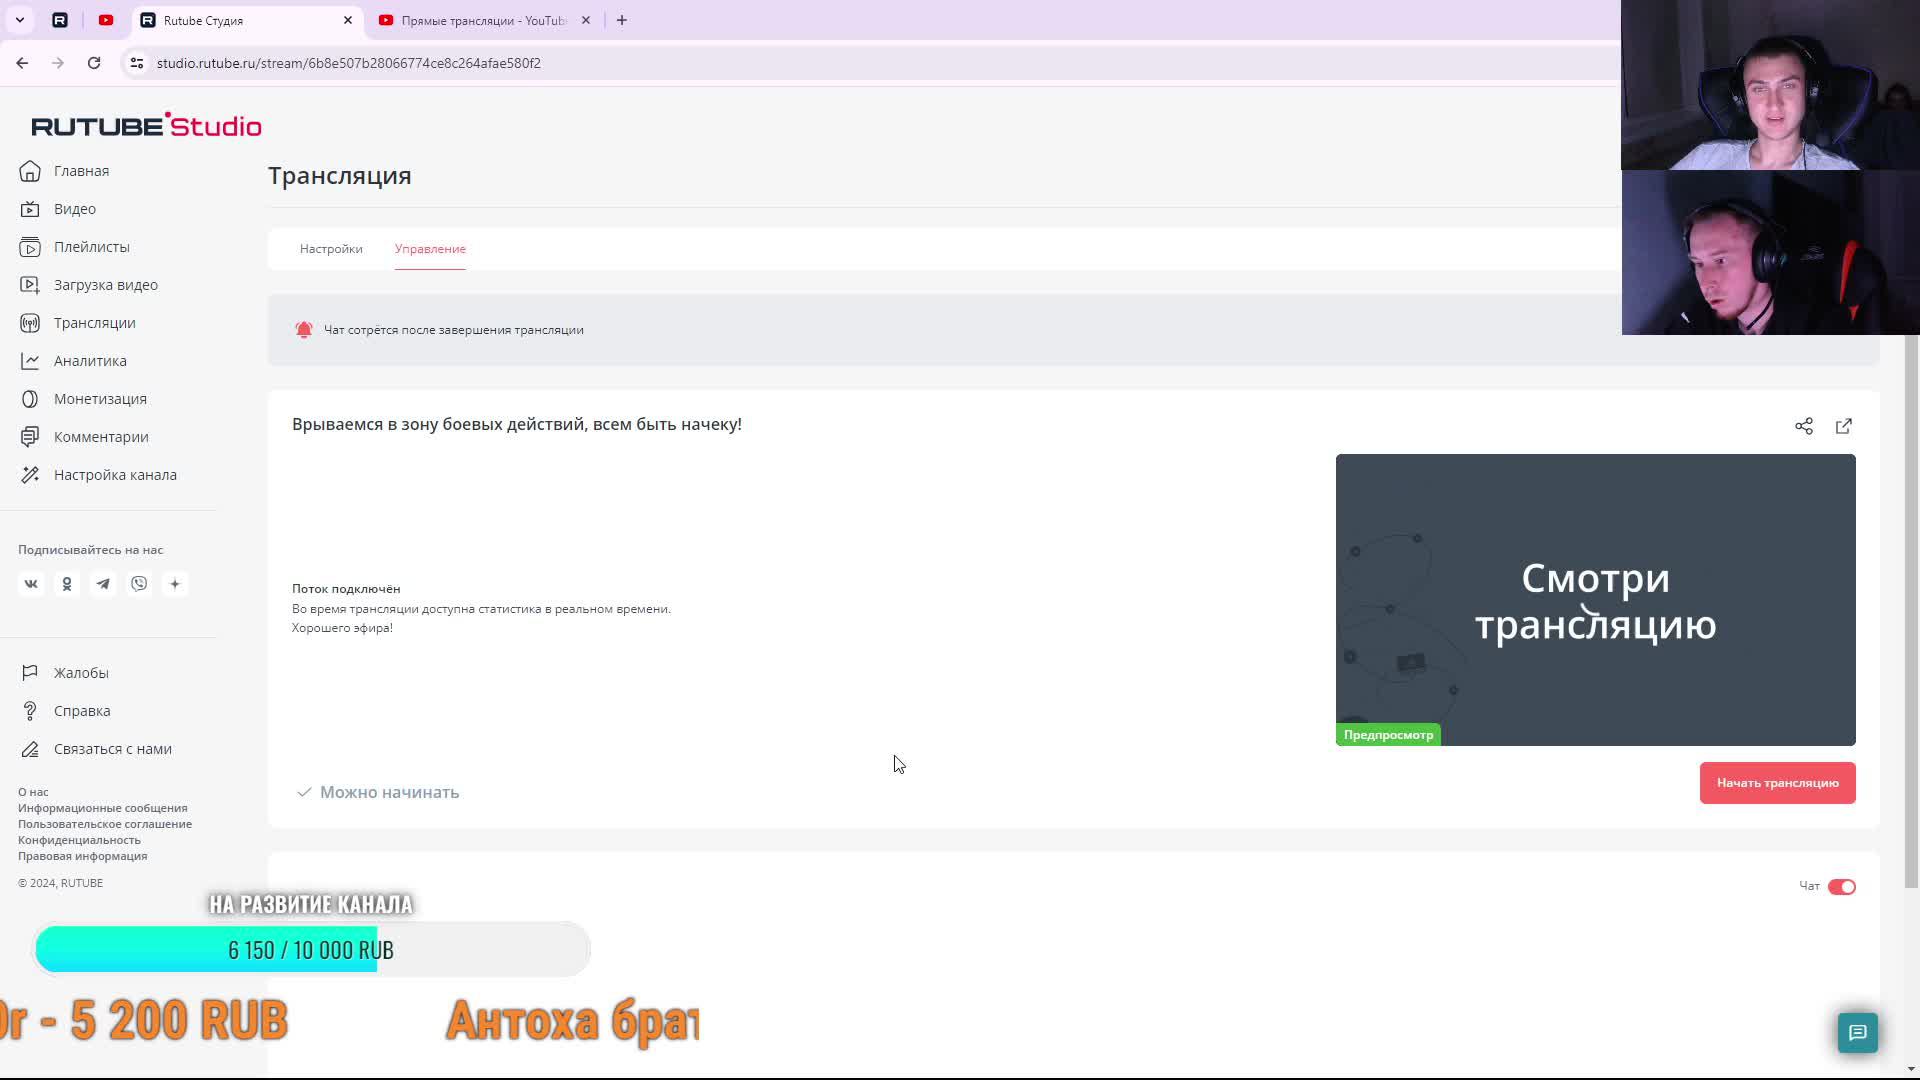Click the share icon near stream title

click(1803, 426)
